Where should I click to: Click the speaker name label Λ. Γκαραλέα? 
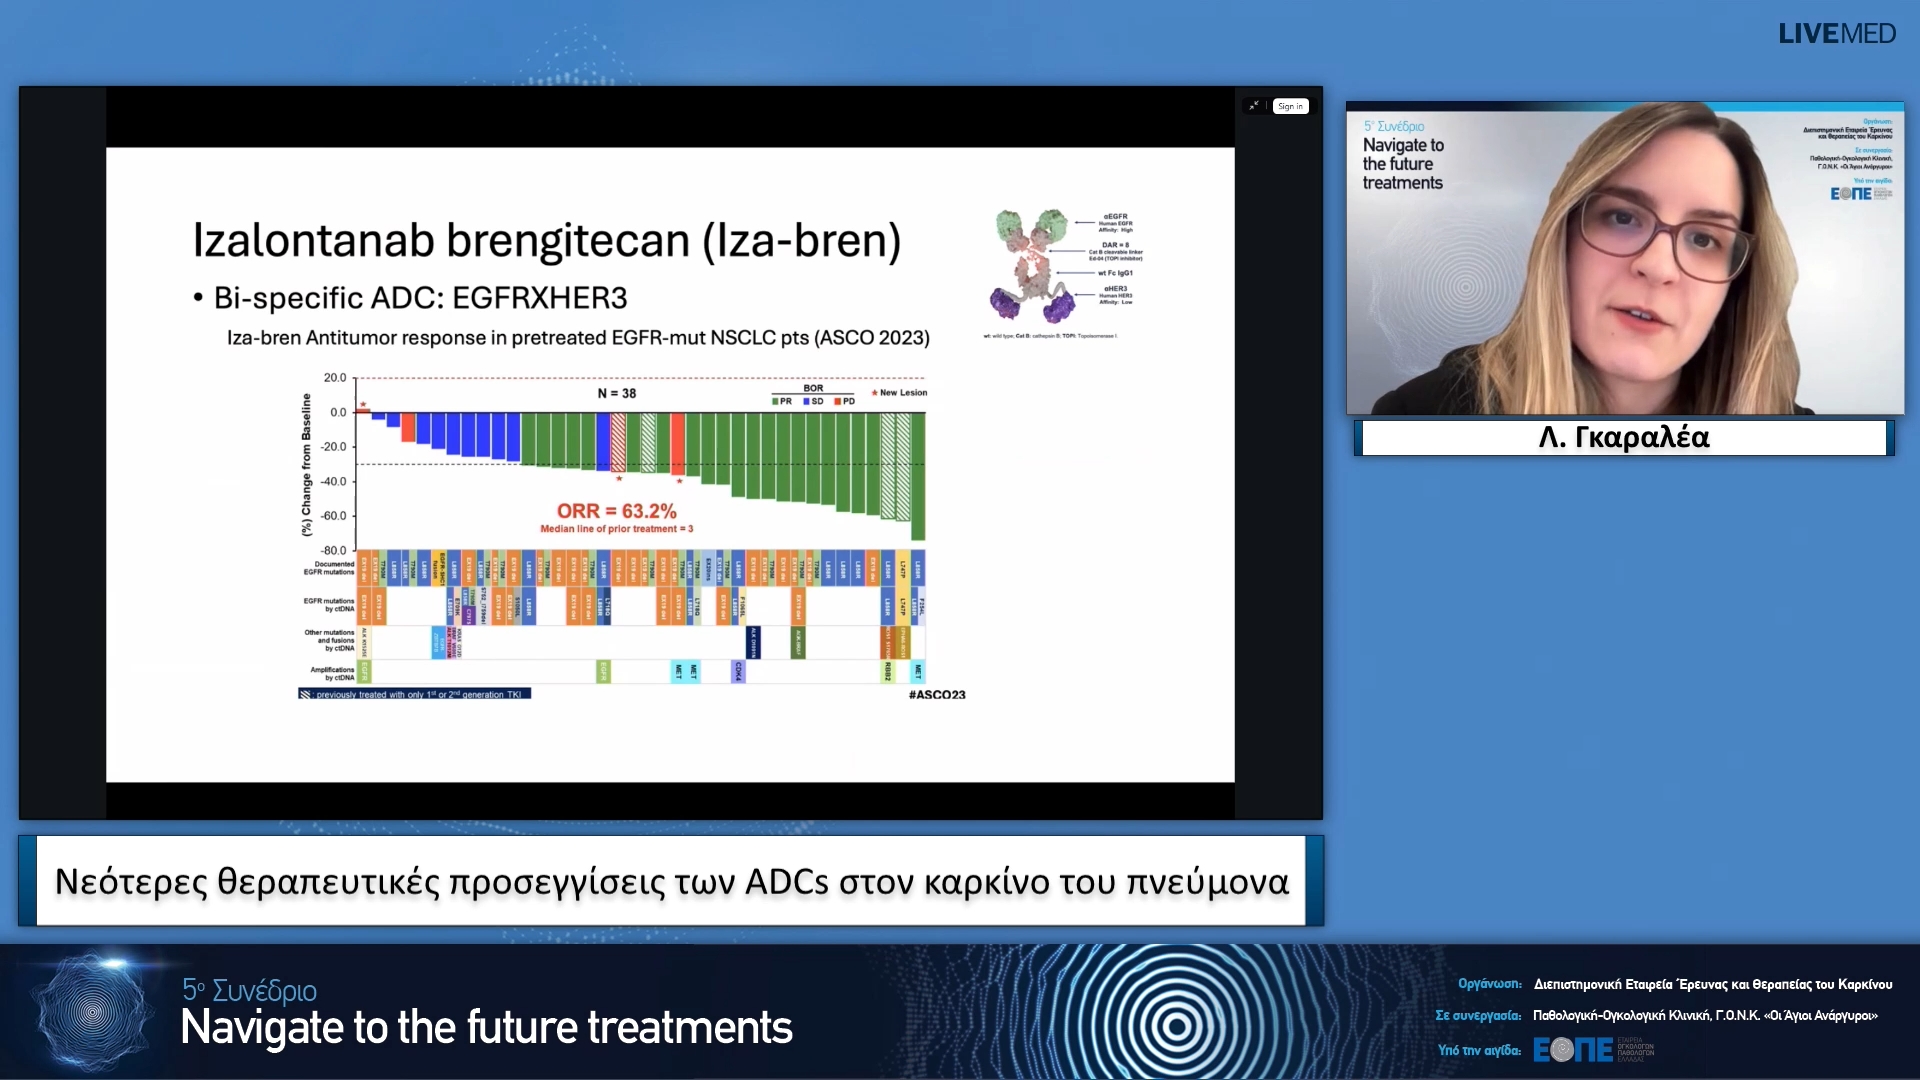[1623, 438]
